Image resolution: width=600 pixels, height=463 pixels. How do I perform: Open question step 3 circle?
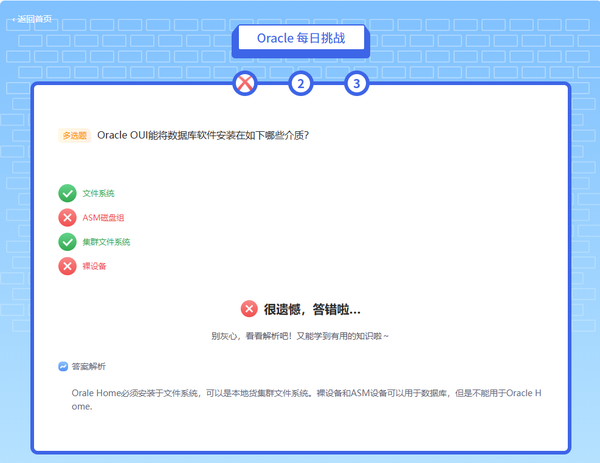[356, 83]
